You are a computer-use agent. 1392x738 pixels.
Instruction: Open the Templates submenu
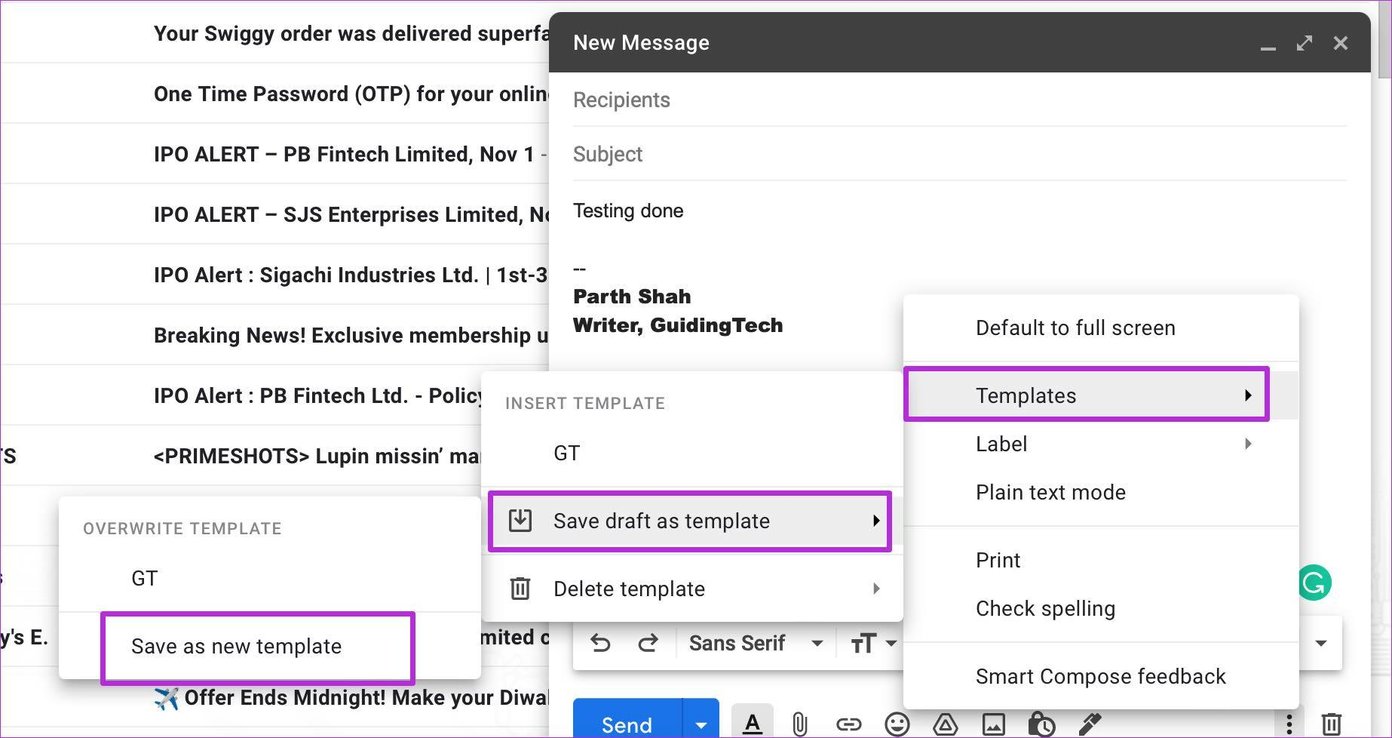click(x=1026, y=395)
